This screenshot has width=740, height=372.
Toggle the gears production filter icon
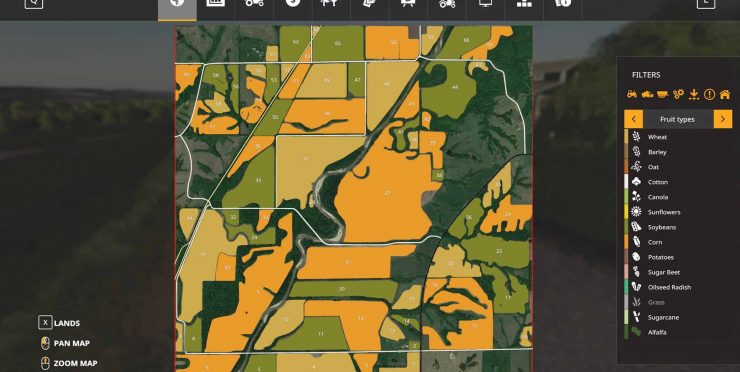pos(678,94)
